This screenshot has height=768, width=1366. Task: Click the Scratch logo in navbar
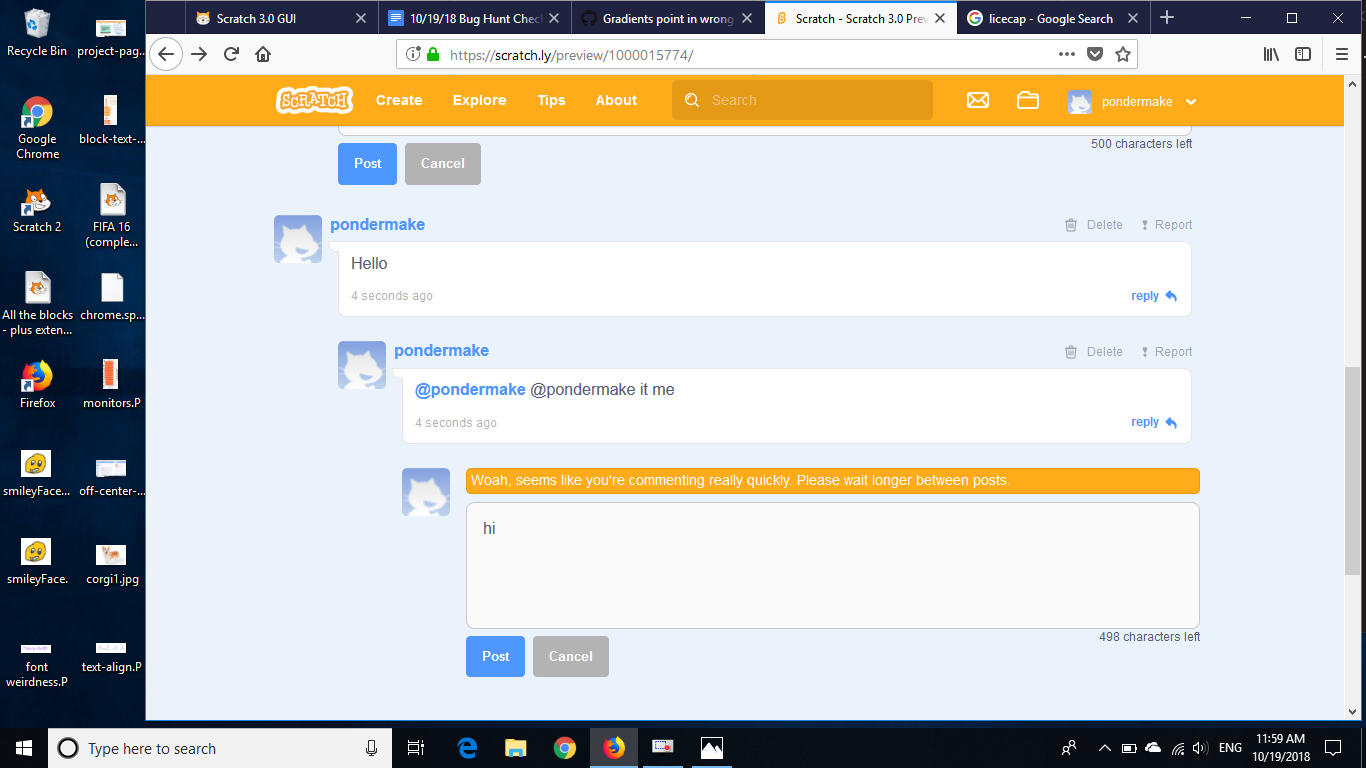click(314, 100)
